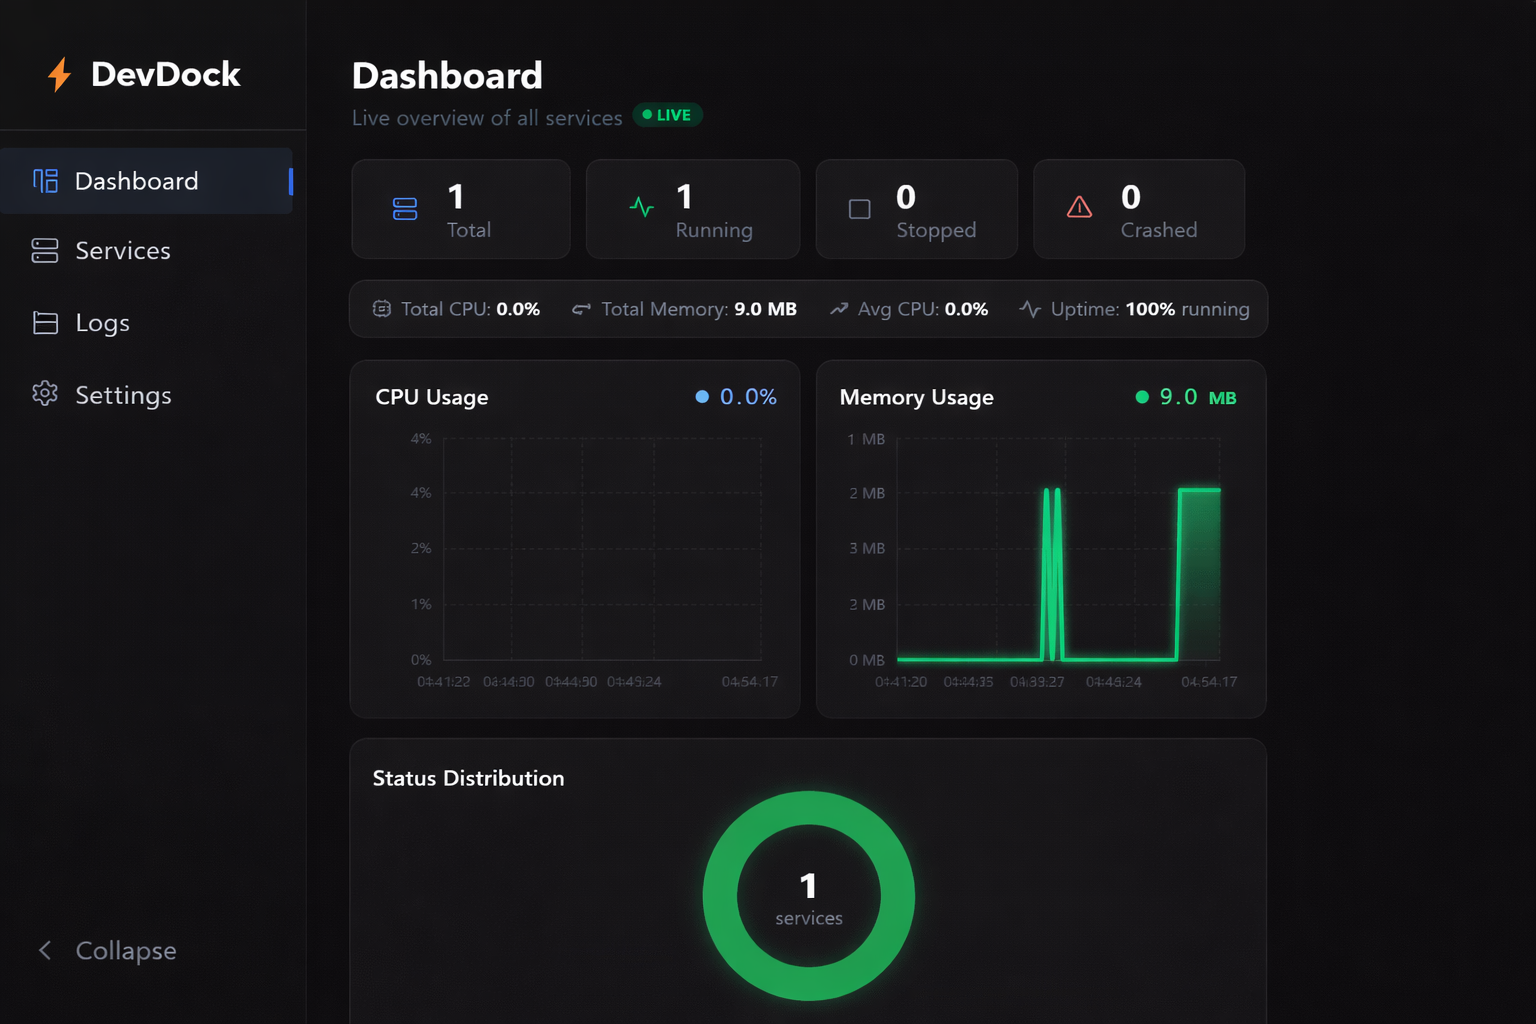This screenshot has height=1024, width=1536.
Task: Click the Stopped square icon
Action: [x=859, y=209]
